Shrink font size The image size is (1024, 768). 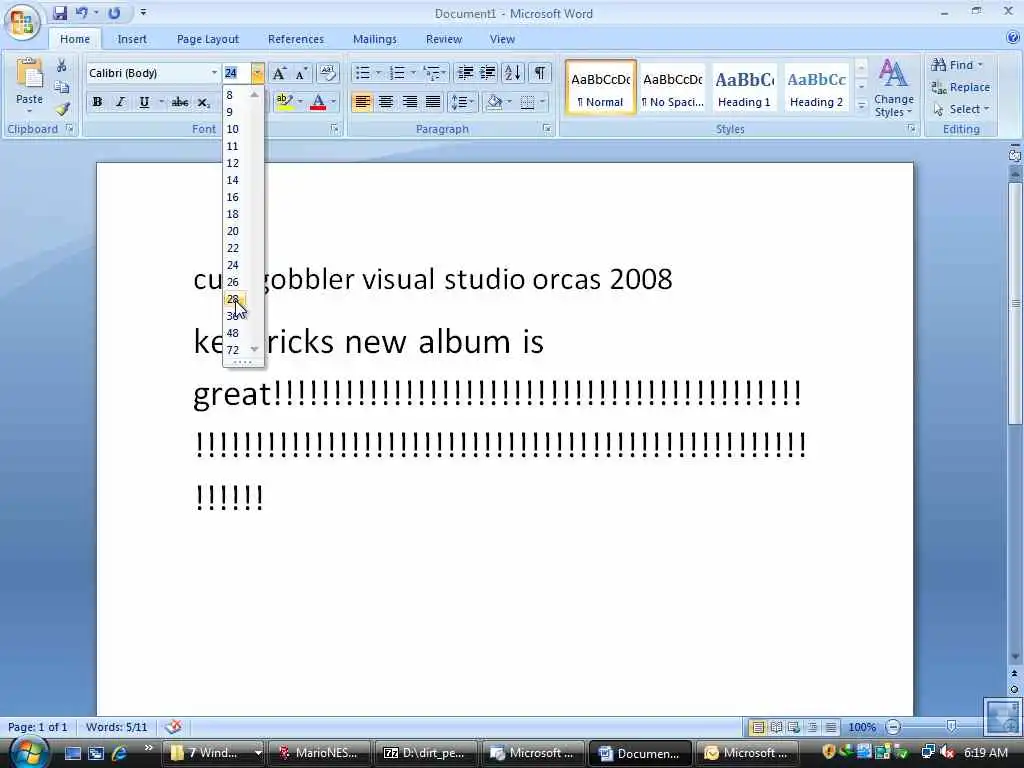pos(300,73)
